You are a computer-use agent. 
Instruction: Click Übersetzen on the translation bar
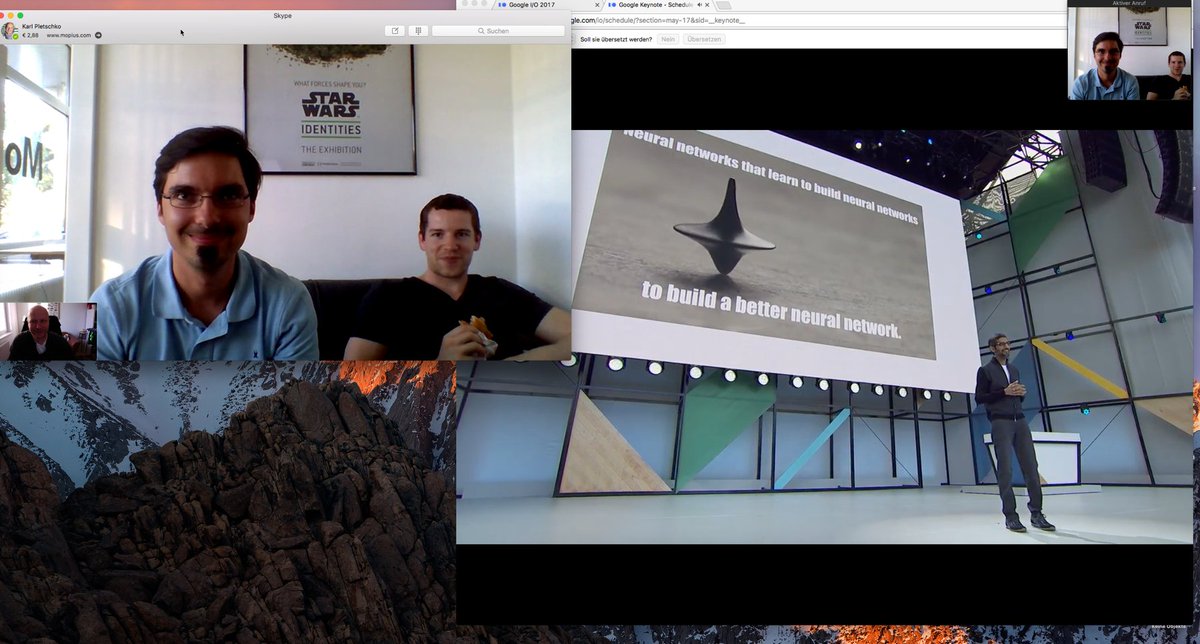704,39
